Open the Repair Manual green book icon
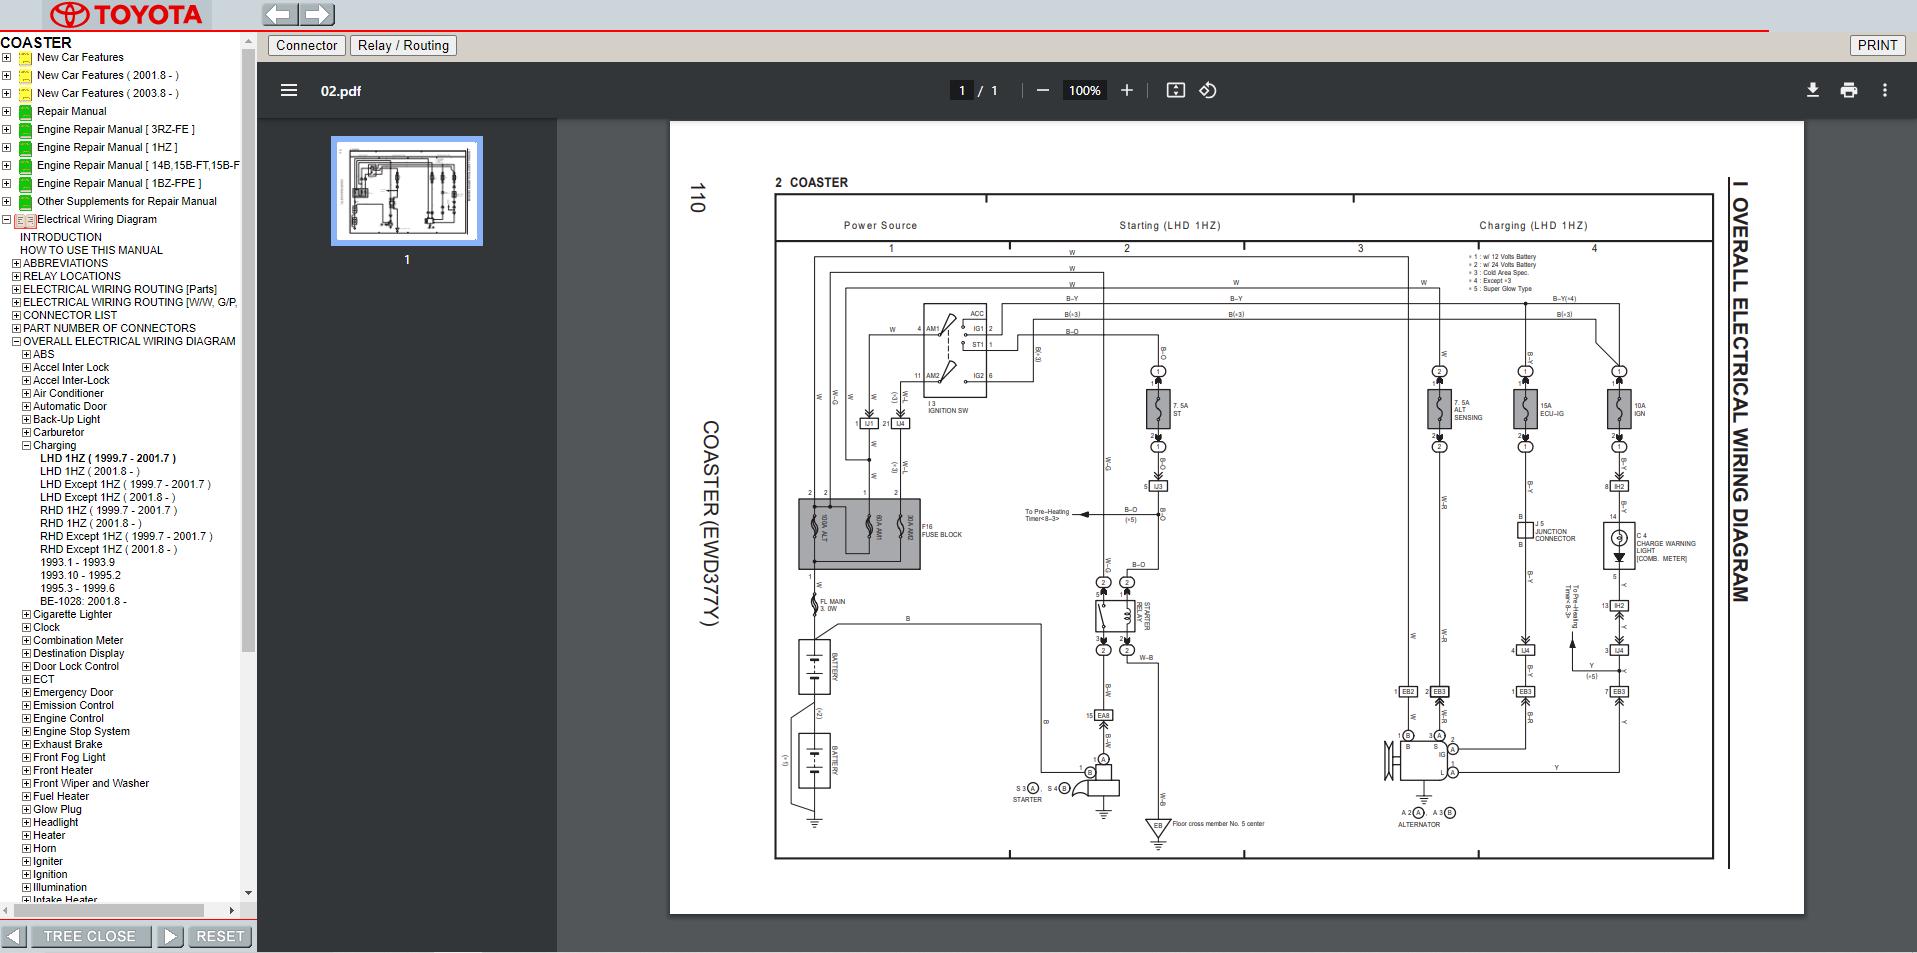Image resolution: width=1917 pixels, height=953 pixels. tap(26, 112)
